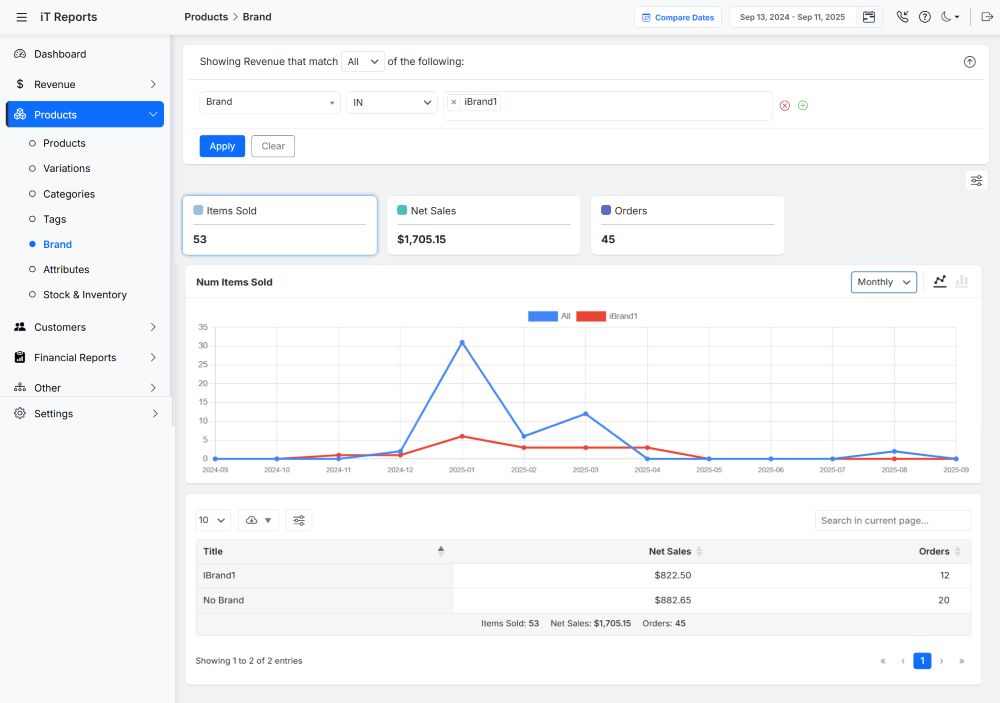Select the line chart view icon
Viewport: 1000px width, 703px height.
point(939,282)
